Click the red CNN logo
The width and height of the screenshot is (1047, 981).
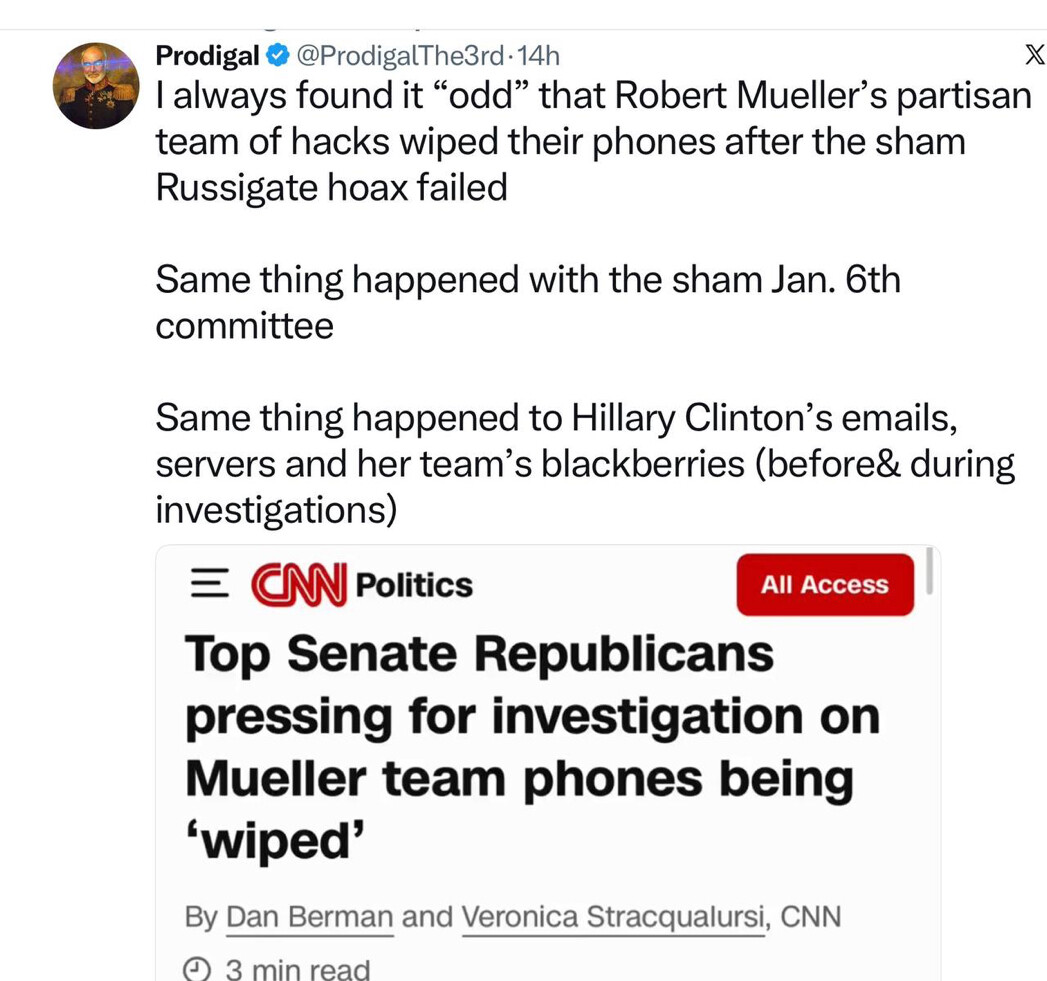pos(298,585)
